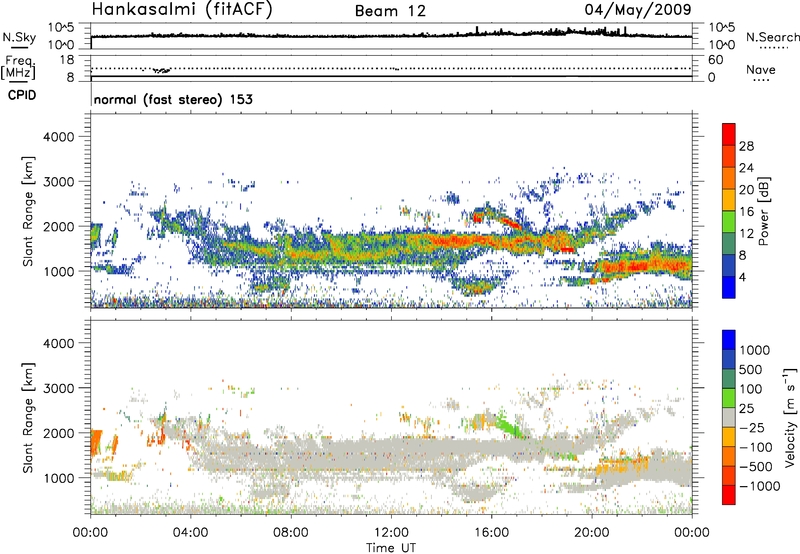This screenshot has height=554, width=800.
Task: Pick the bright blue bottom segment of power colorbar
Action: [x=729, y=288]
